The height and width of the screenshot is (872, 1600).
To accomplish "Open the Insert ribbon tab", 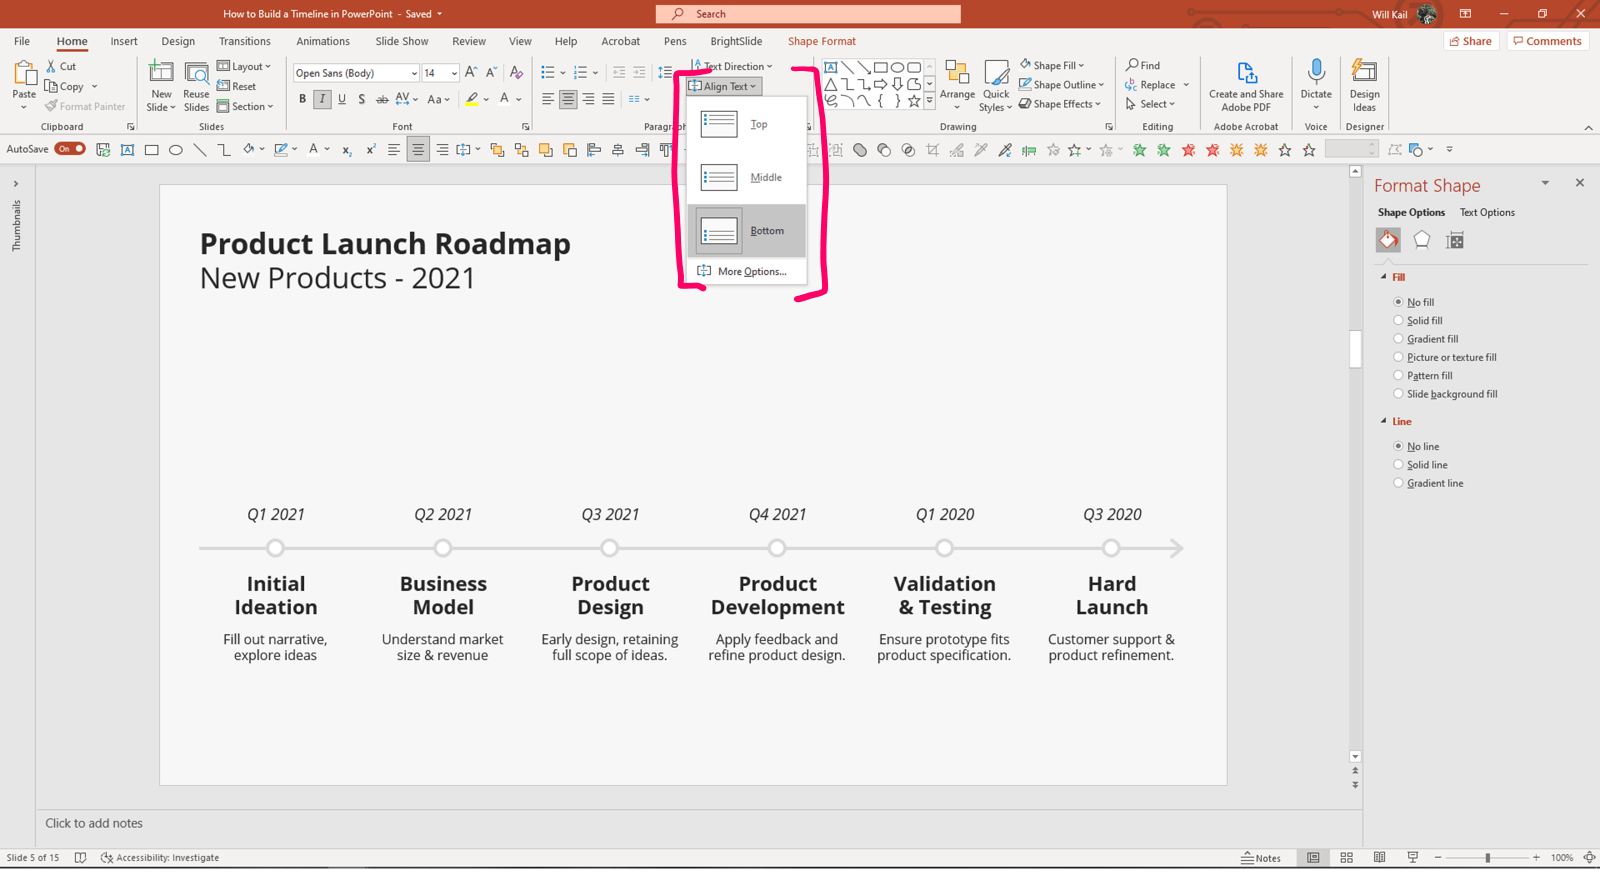I will pos(124,41).
